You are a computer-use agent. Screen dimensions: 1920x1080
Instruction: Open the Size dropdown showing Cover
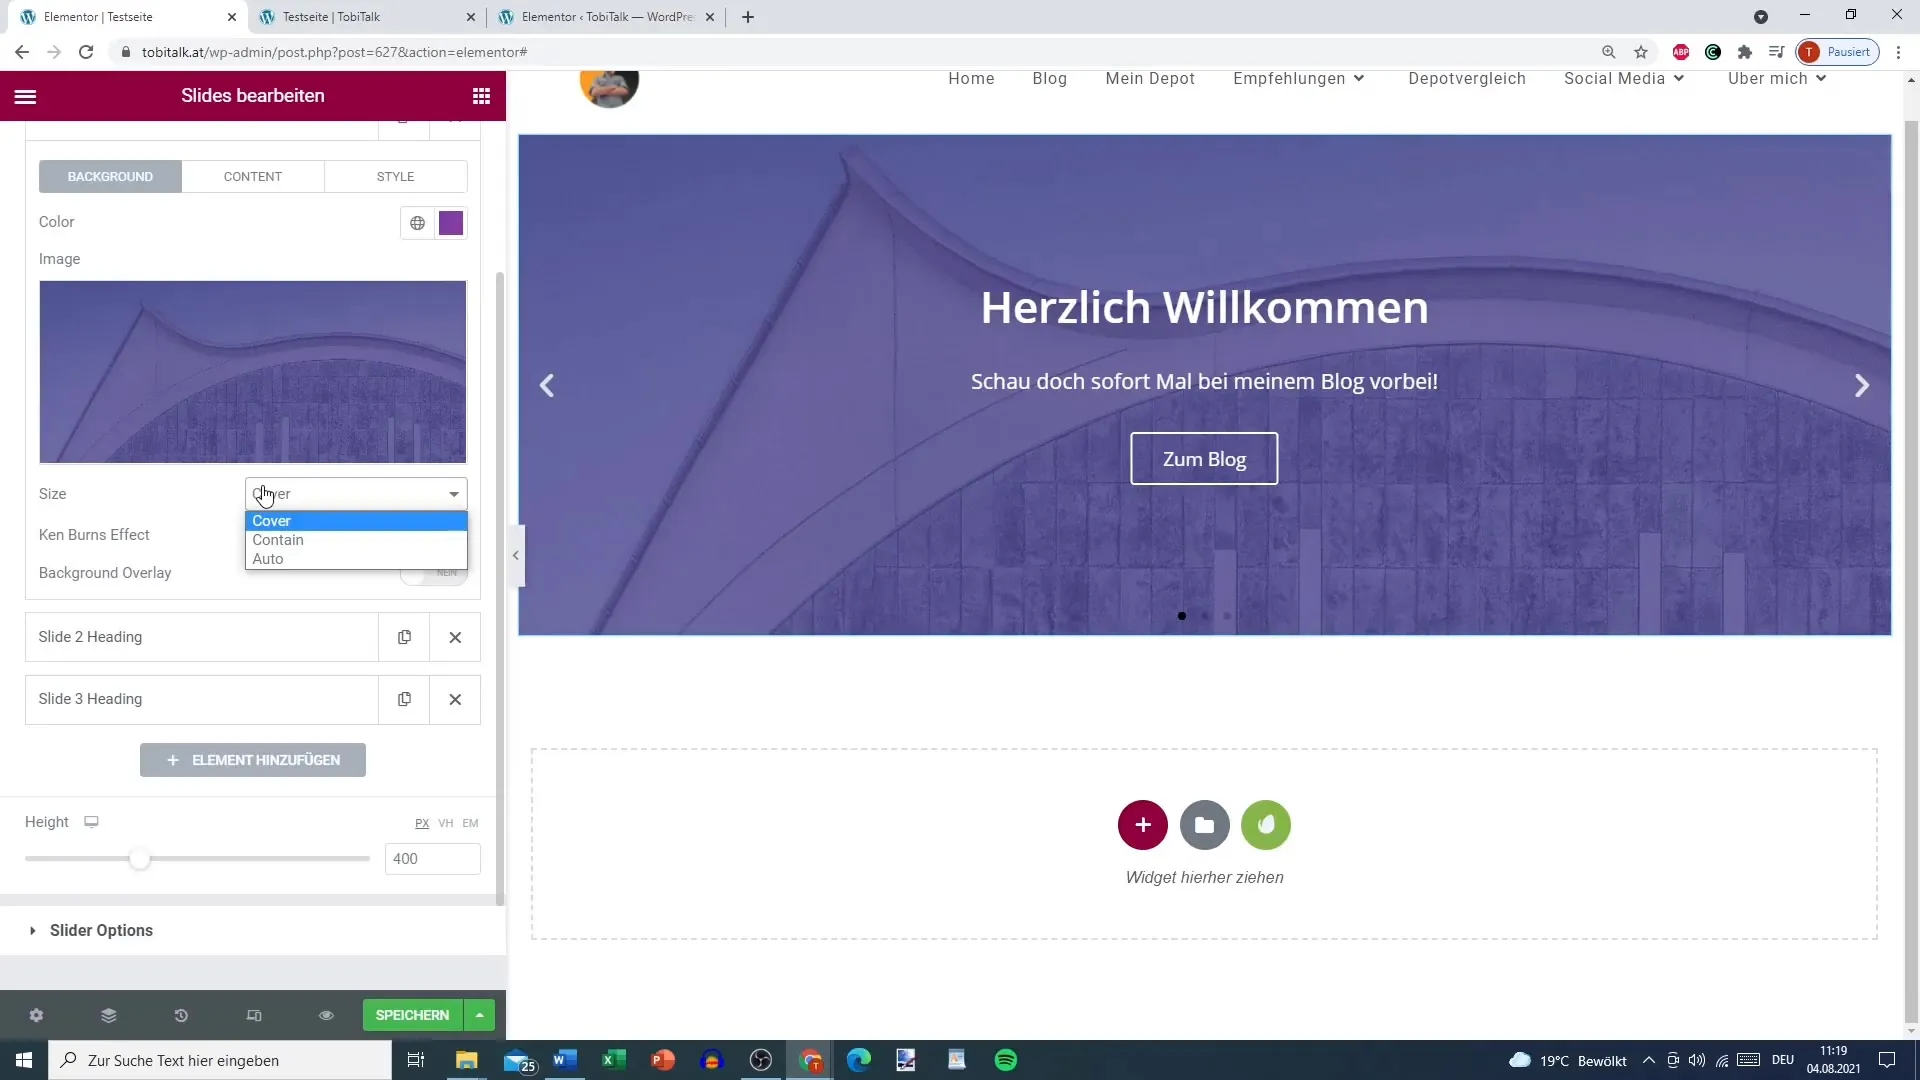(x=356, y=494)
